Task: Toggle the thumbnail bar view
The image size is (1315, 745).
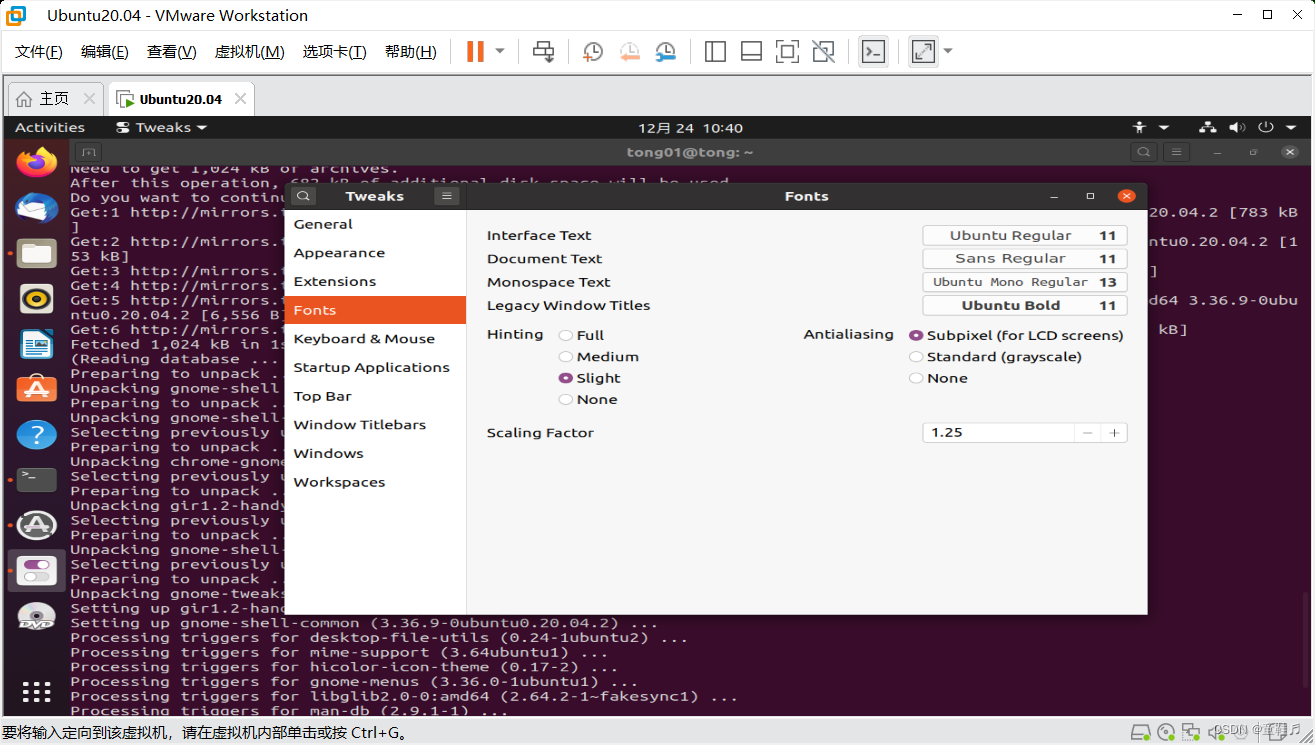Action: pos(751,51)
